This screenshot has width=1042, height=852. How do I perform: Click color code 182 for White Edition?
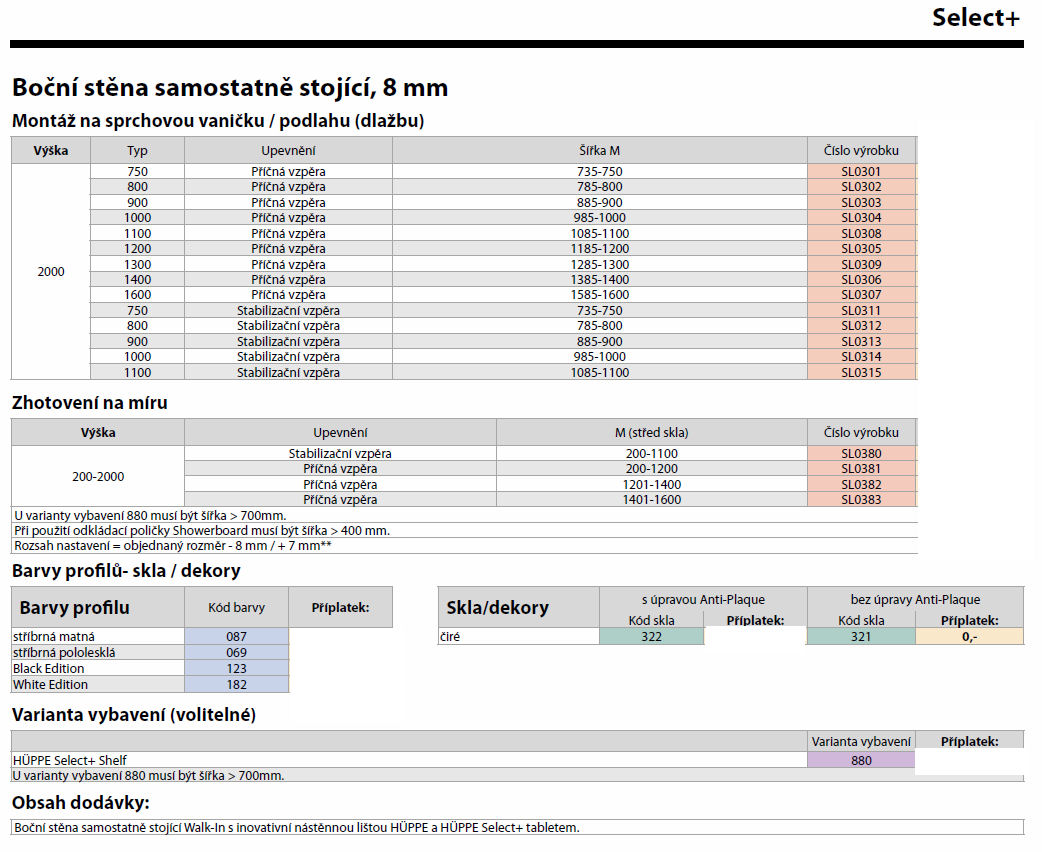[236, 685]
